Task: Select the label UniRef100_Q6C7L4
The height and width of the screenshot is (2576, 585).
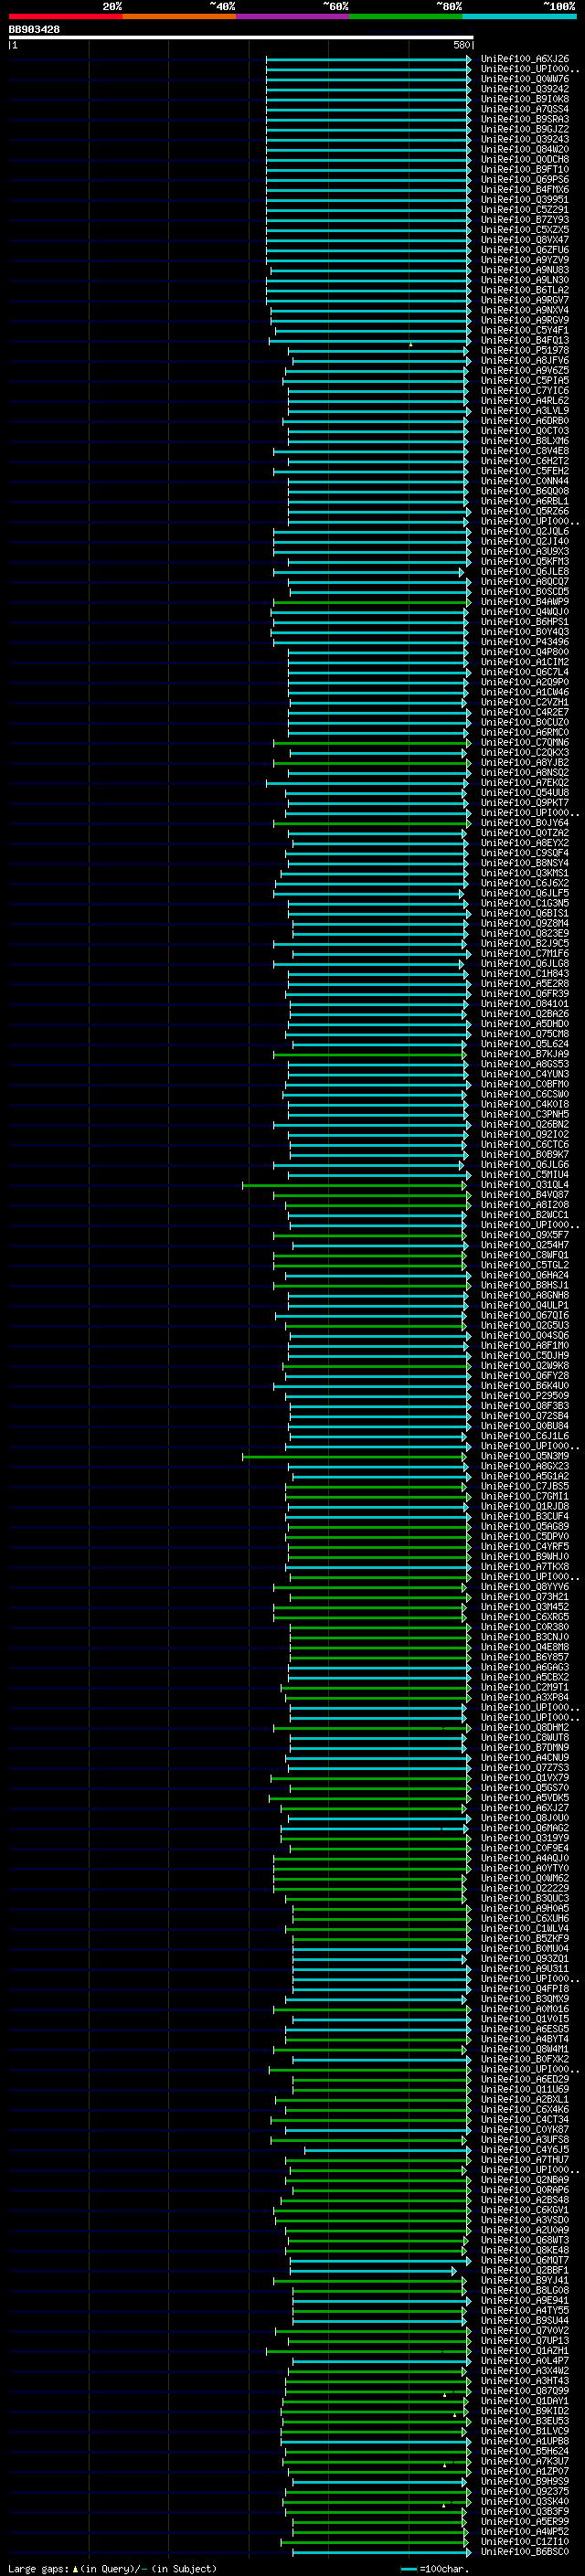Action: [525, 672]
